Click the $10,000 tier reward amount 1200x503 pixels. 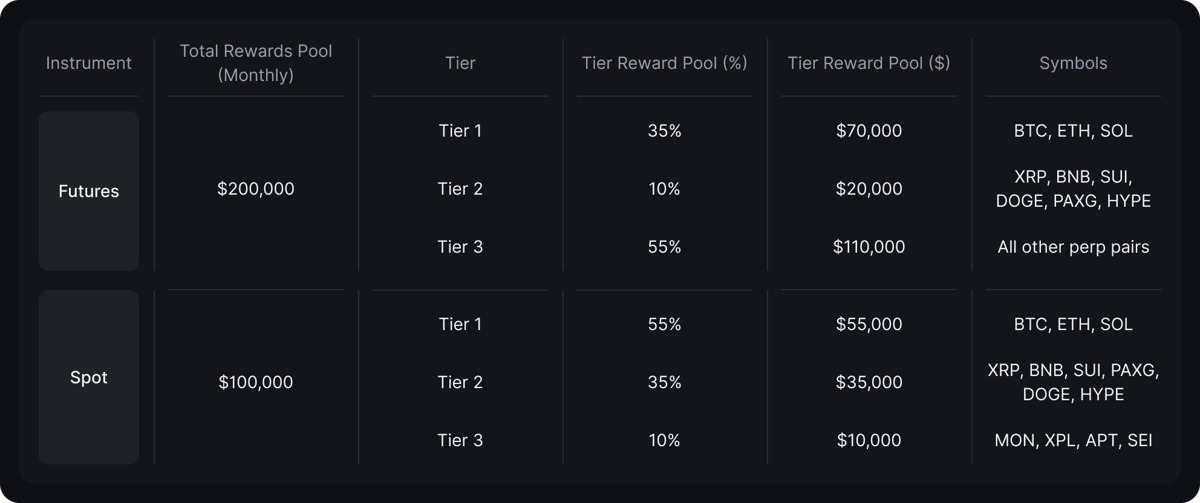coord(868,440)
